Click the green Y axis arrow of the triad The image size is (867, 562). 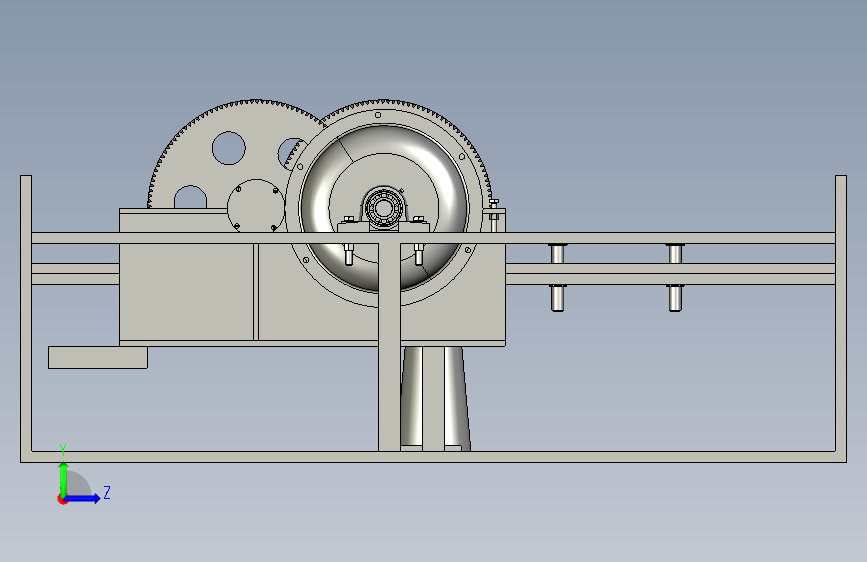coord(64,478)
